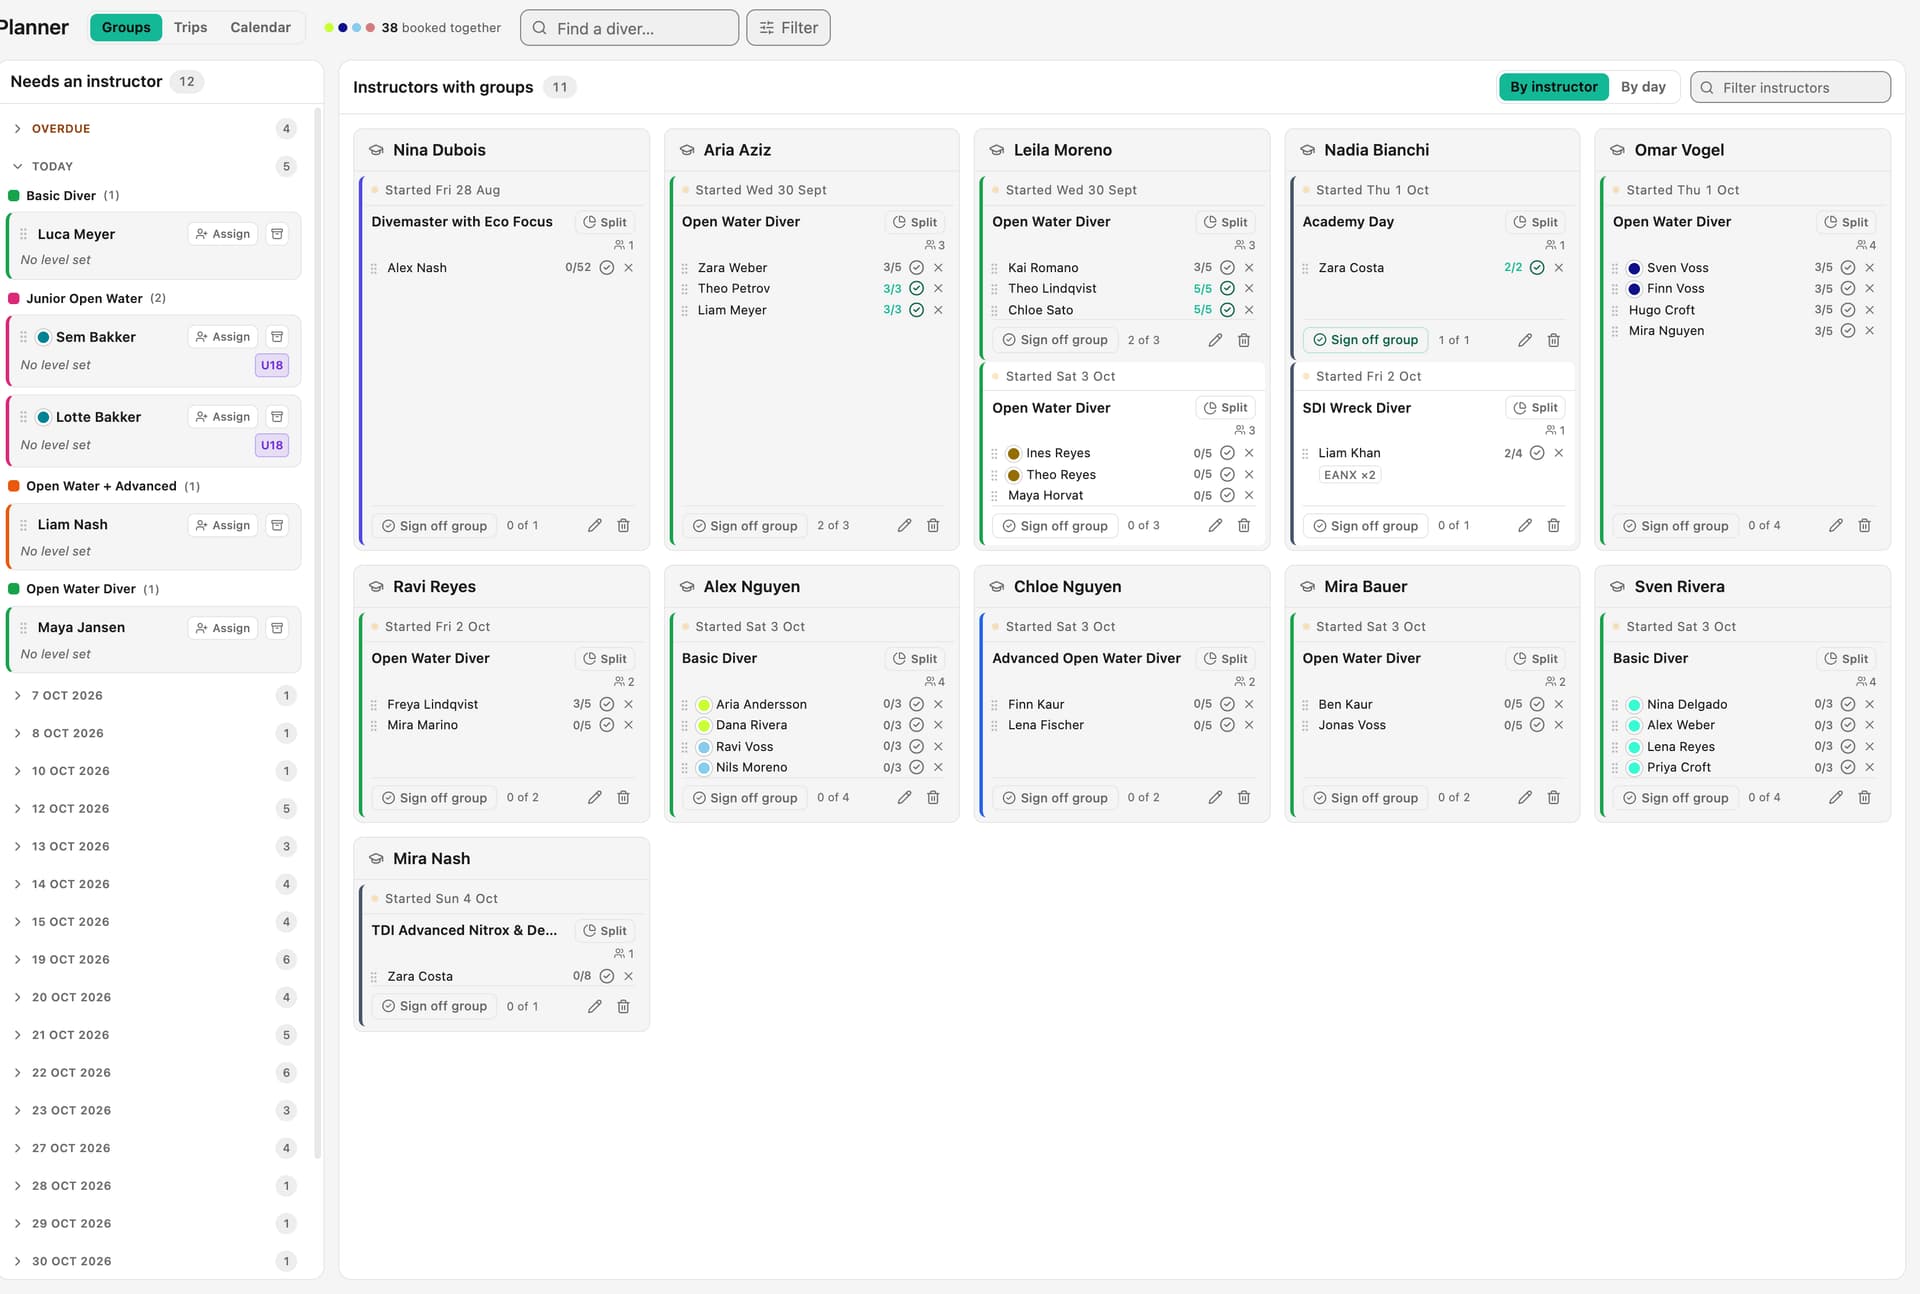Switch the instructor view to By day

point(1643,88)
